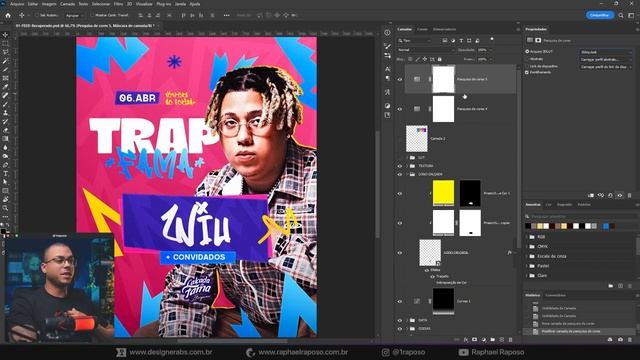Filter layers by adjustment type
Image resolution: width=640 pixels, height=360 pixels.
pos(453,40)
